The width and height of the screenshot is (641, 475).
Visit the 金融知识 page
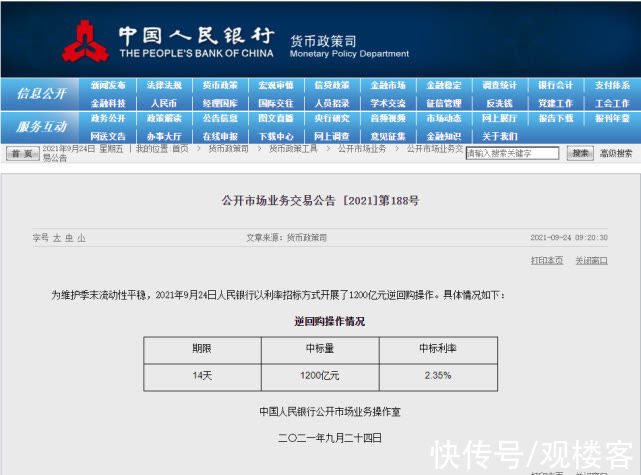(x=444, y=136)
